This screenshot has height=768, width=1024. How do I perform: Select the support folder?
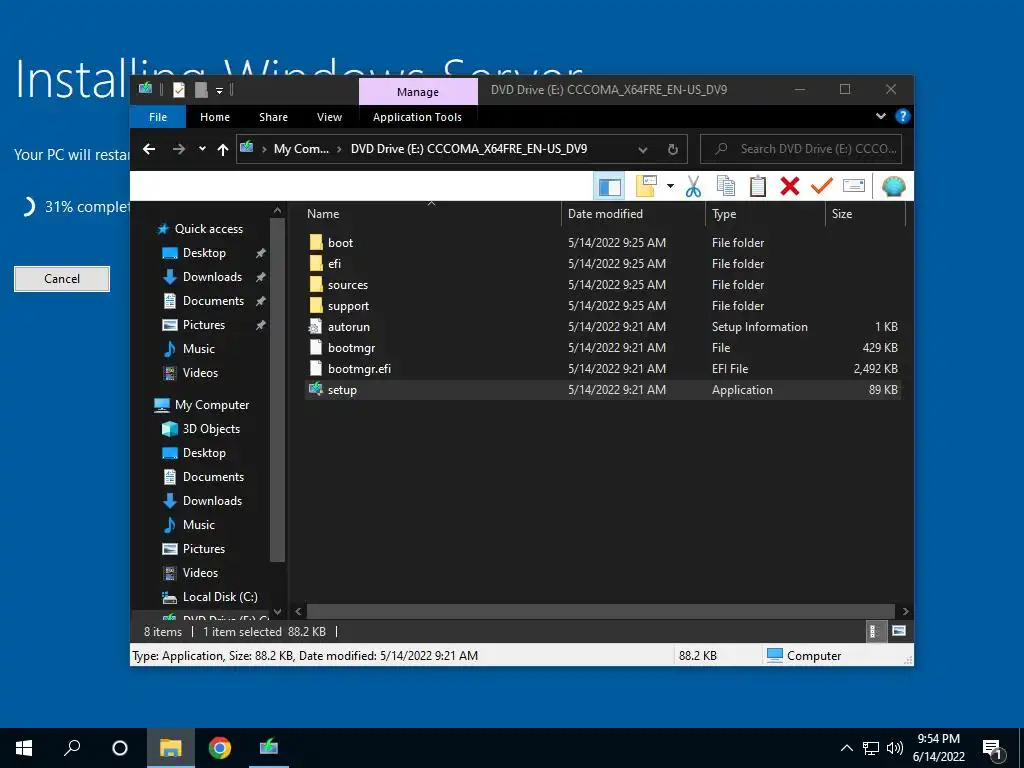click(603, 306)
